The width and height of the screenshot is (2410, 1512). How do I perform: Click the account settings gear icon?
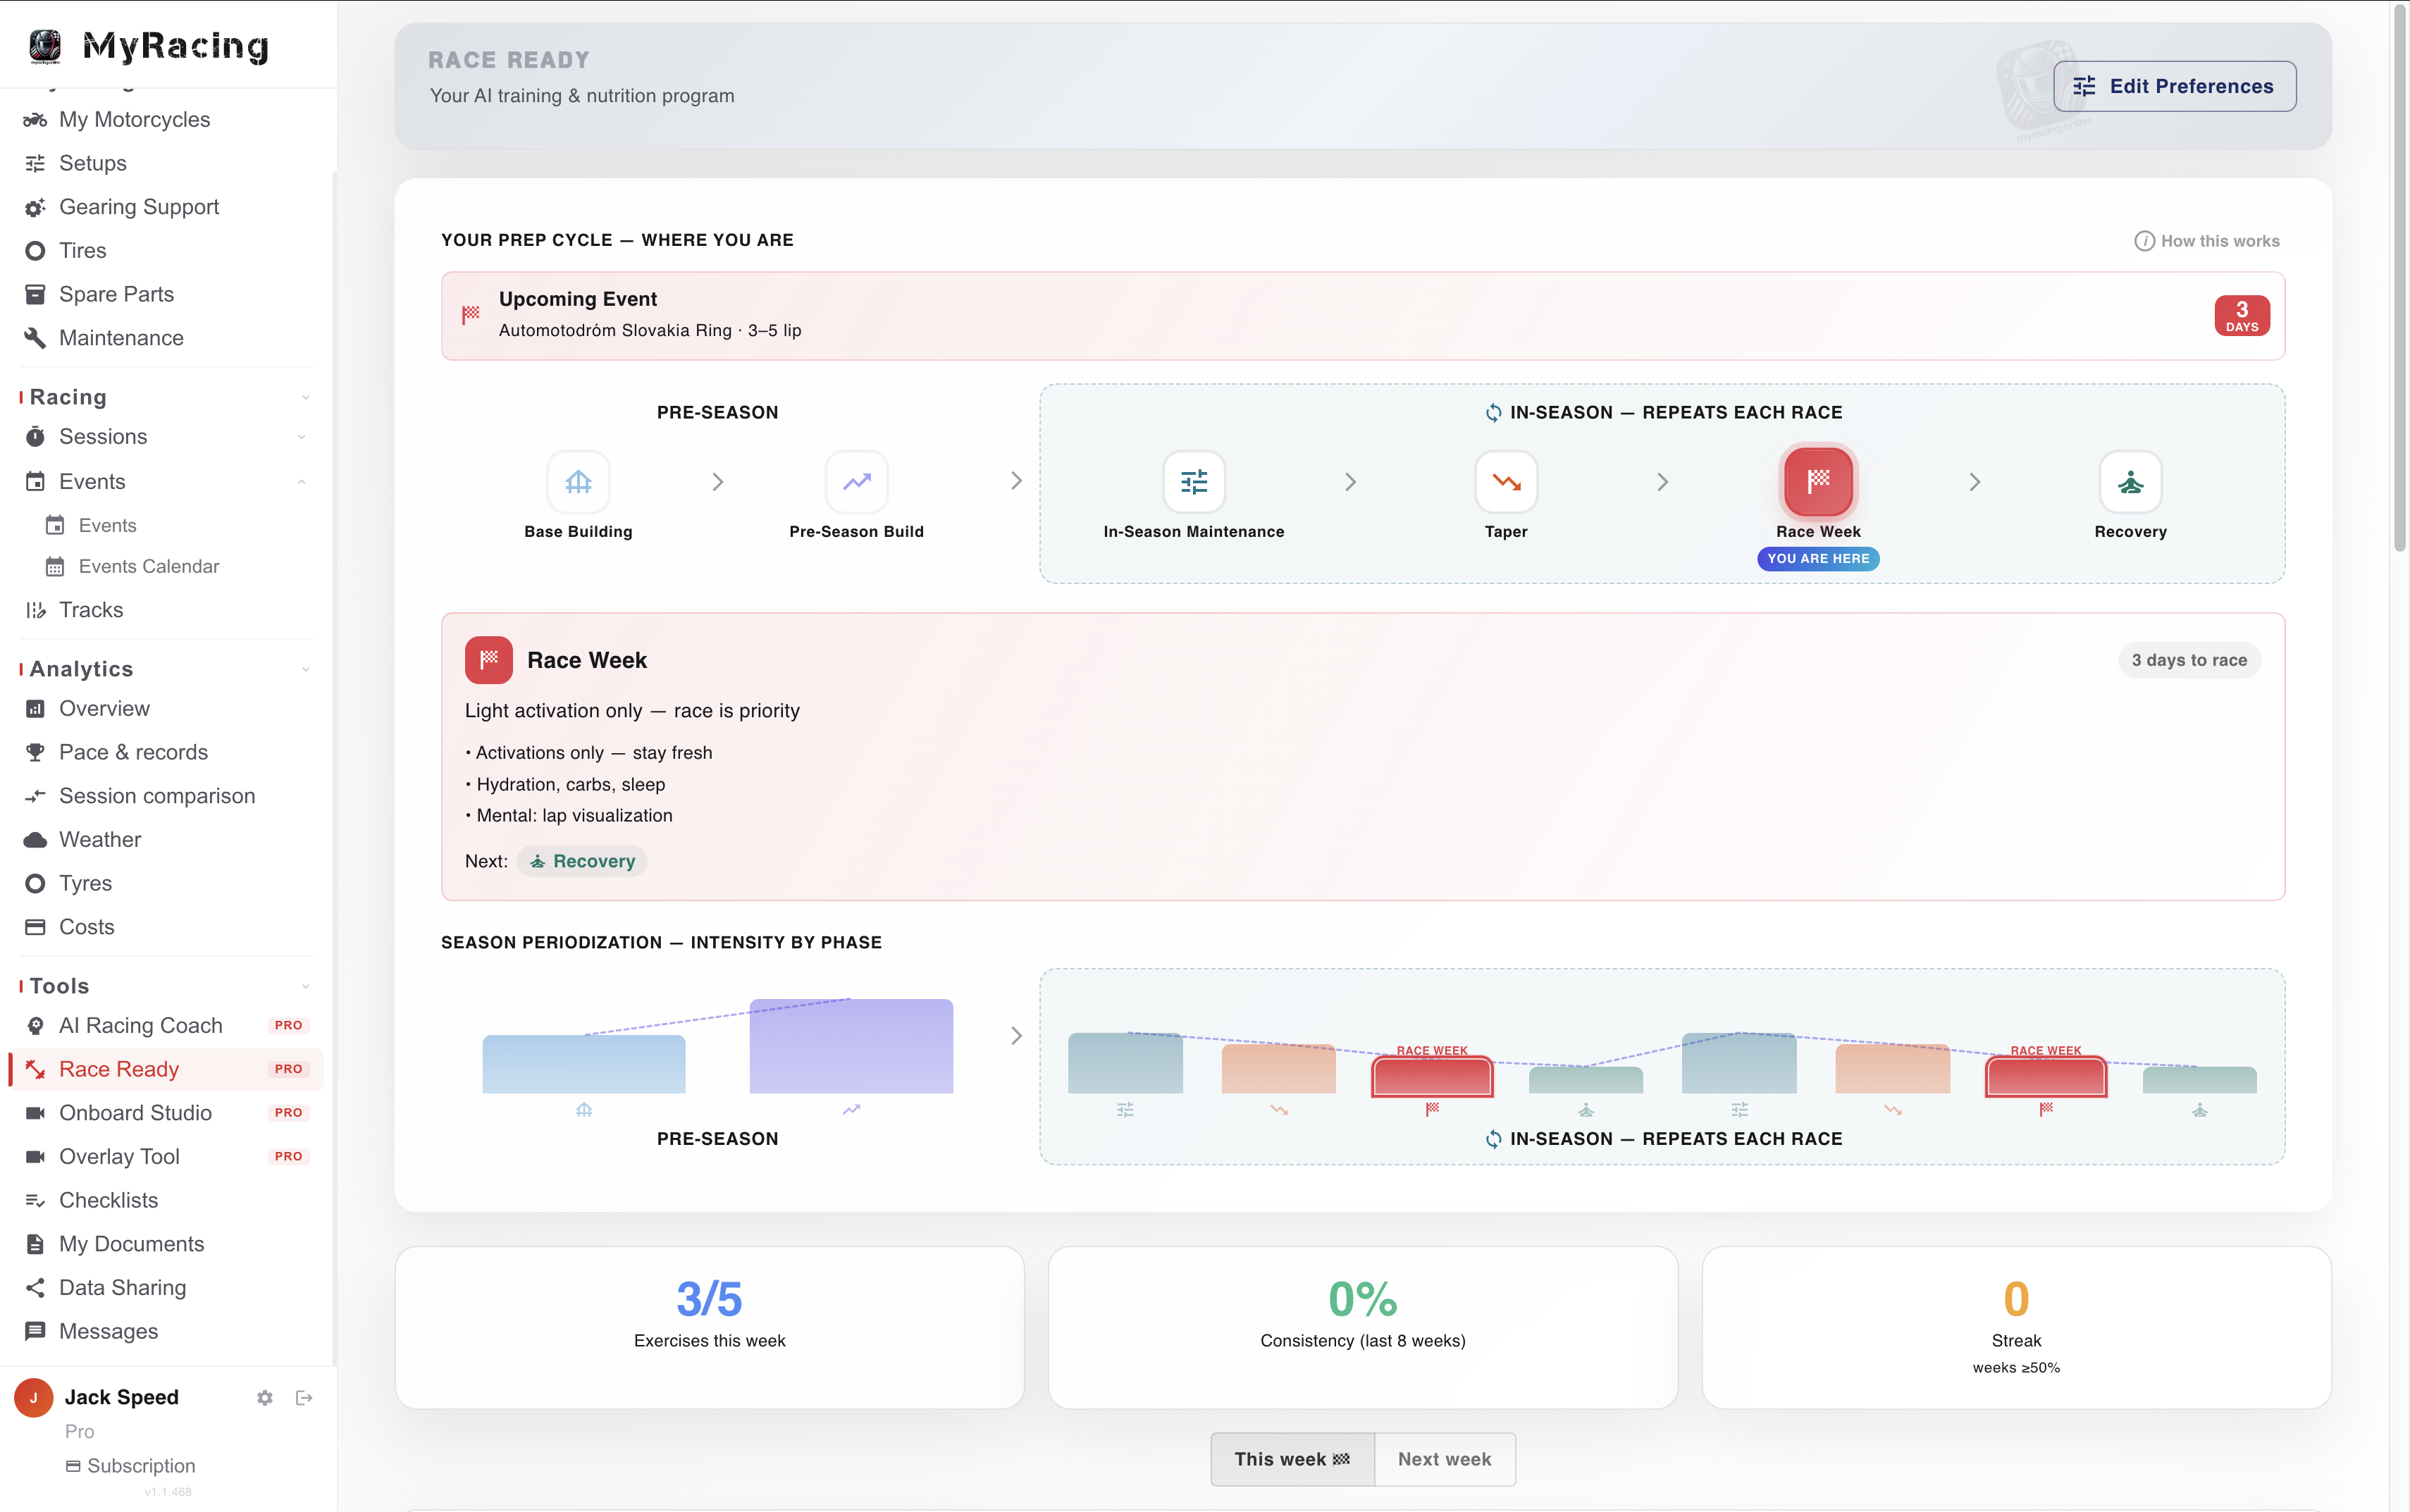tap(265, 1398)
